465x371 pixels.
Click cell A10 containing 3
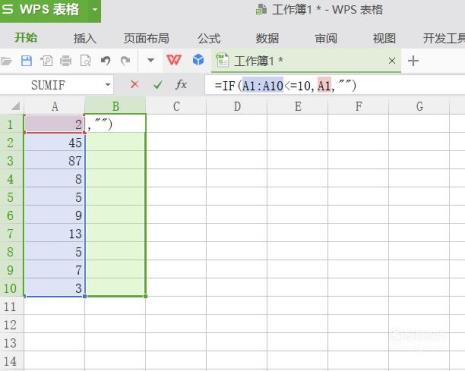click(x=55, y=288)
